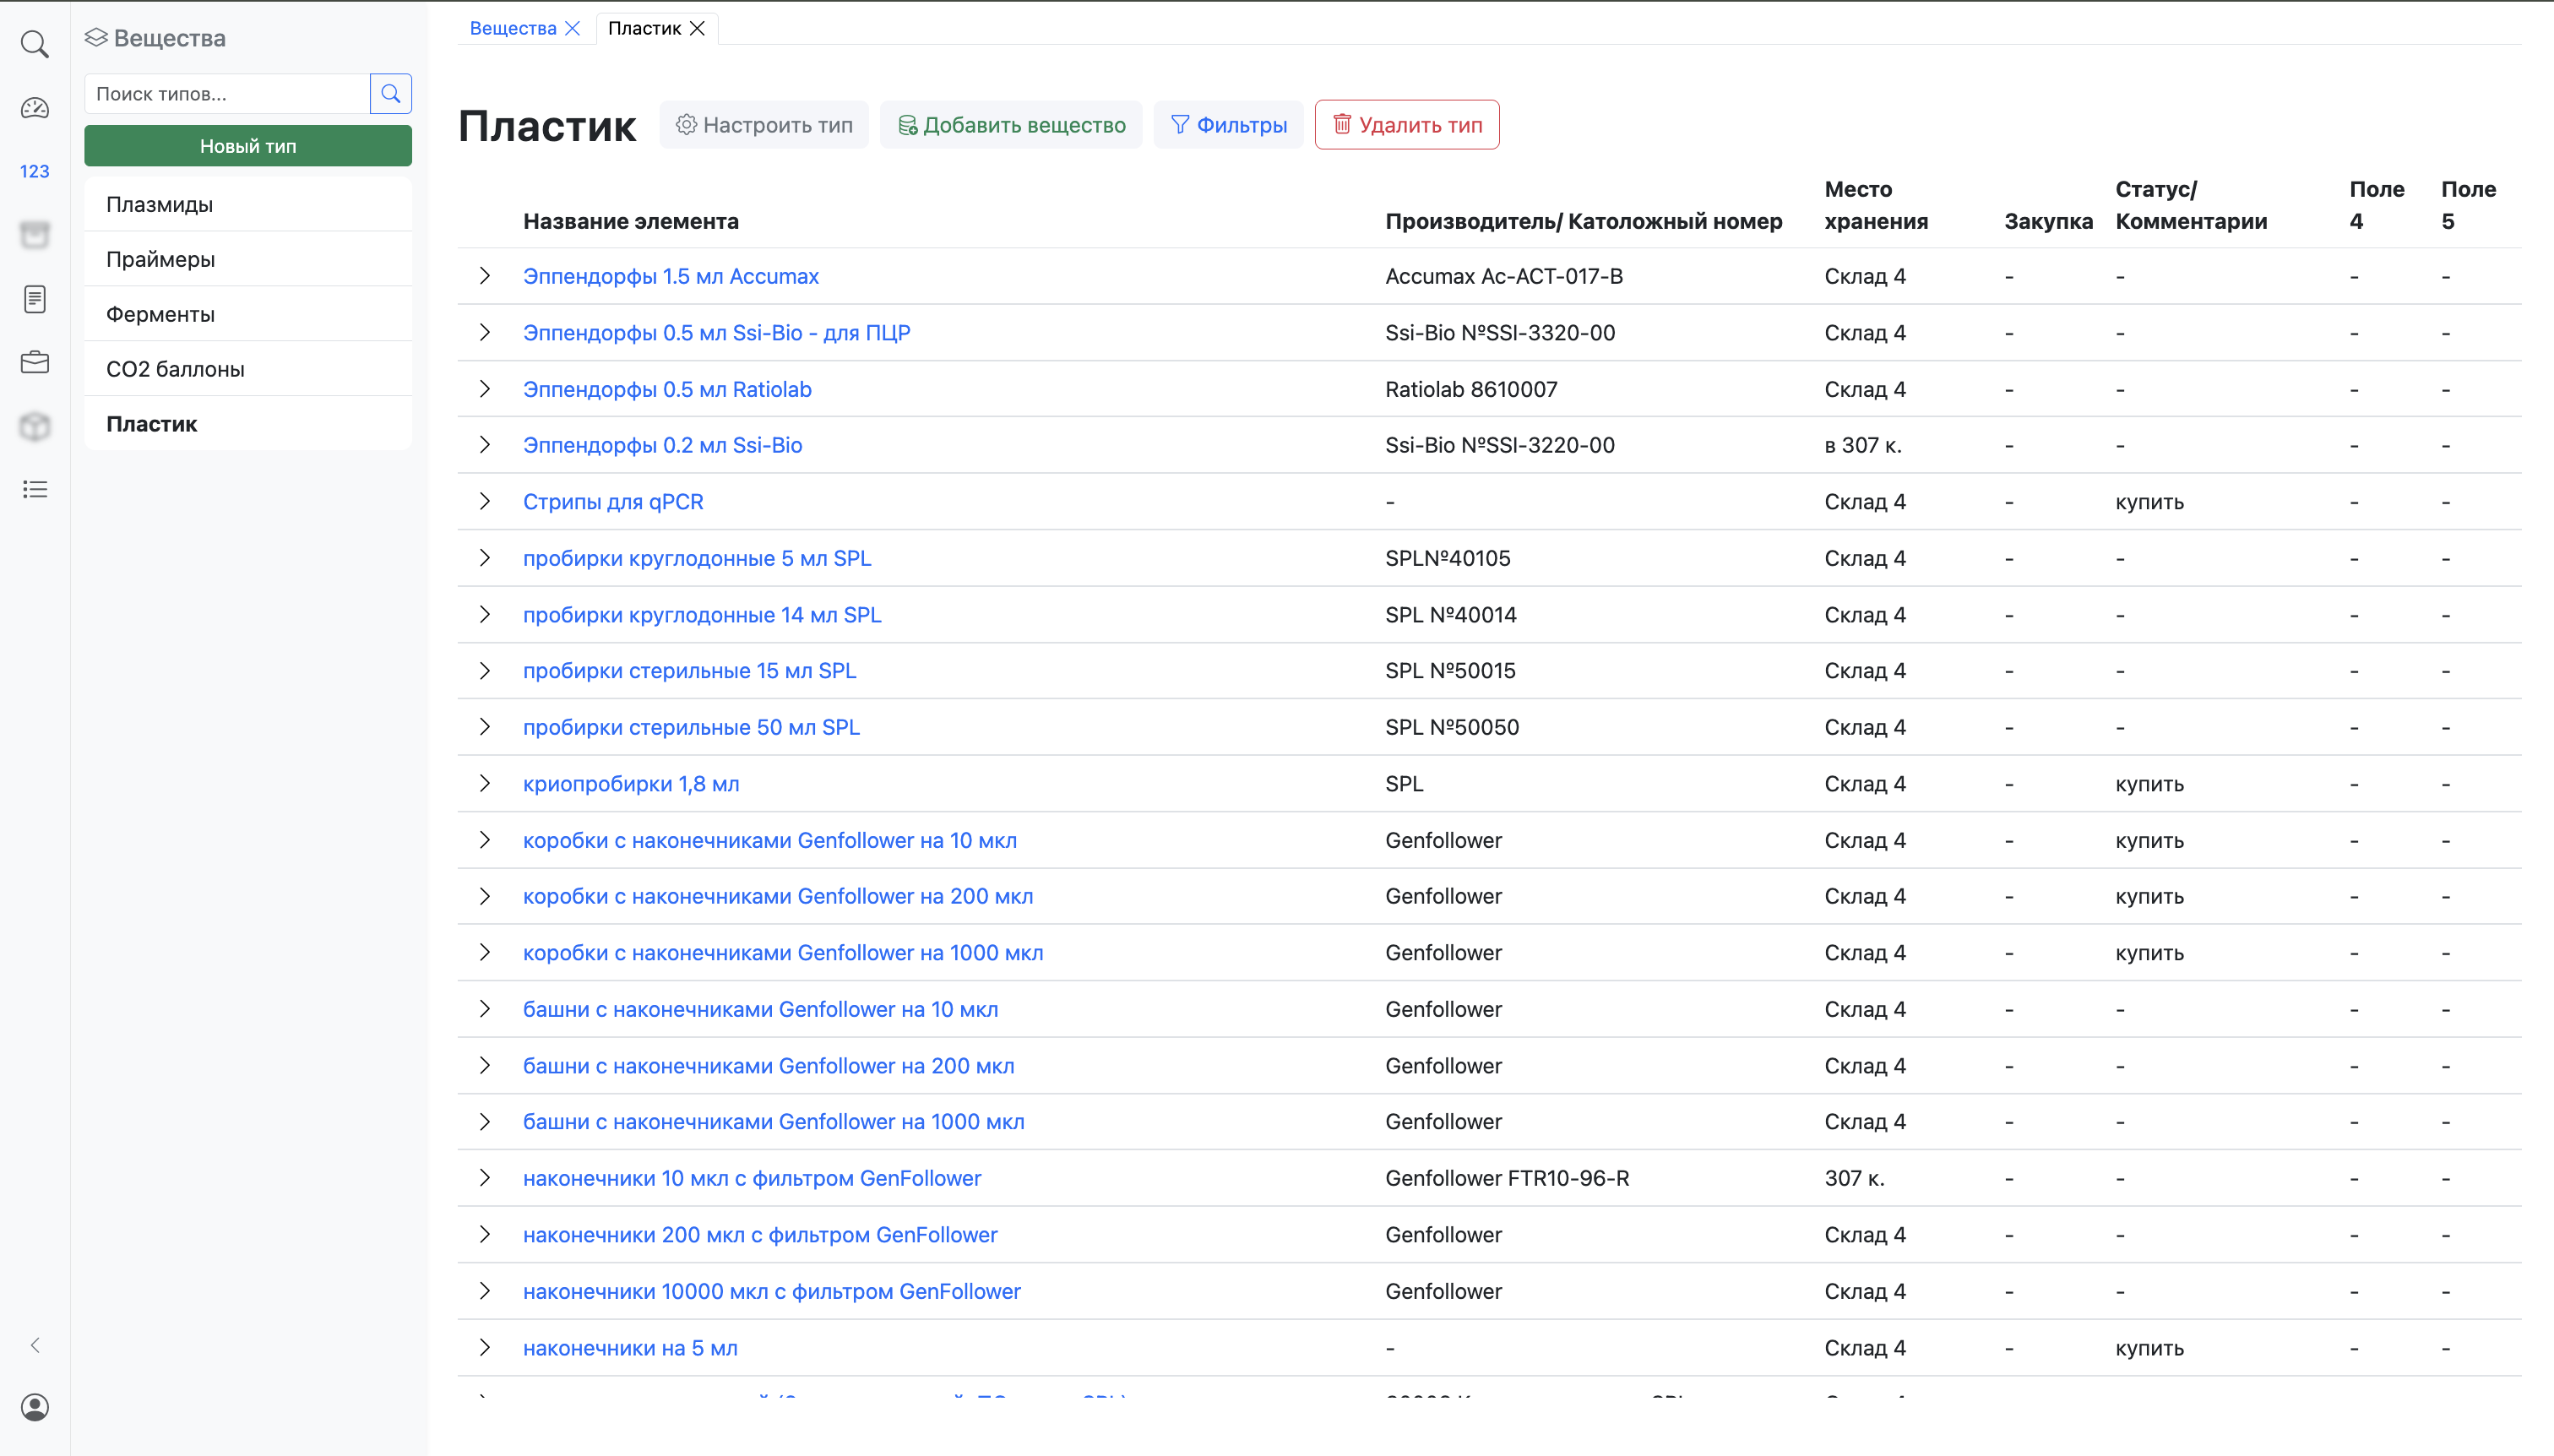
Task: Expand the Стрипы для qPCR row
Action: coord(485,501)
